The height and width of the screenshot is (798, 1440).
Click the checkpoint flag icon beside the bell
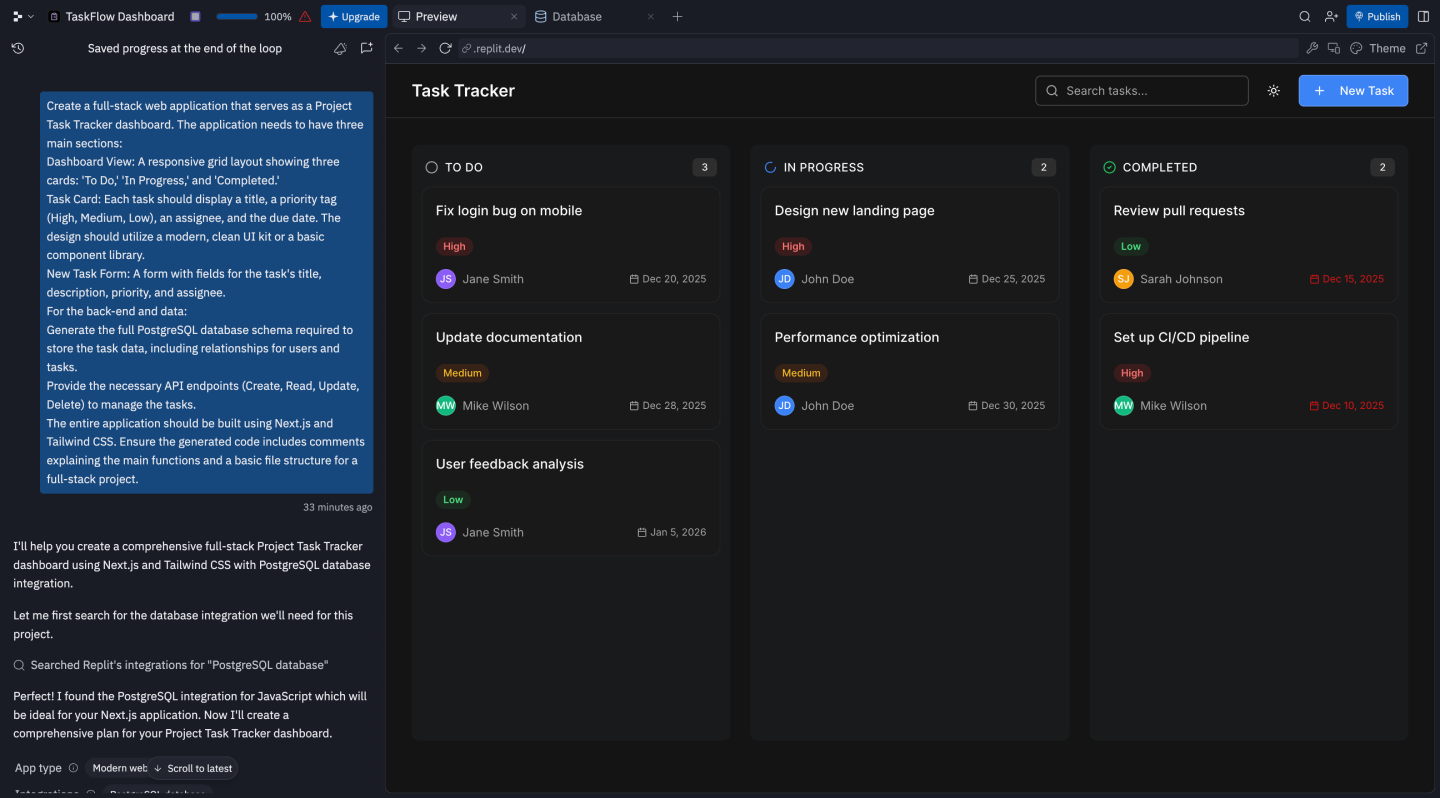pos(367,48)
